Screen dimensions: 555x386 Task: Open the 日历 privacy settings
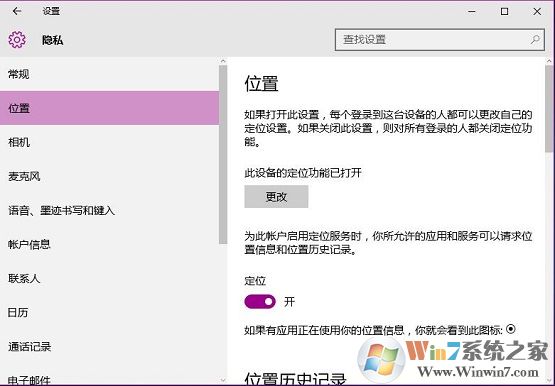[x=109, y=312]
